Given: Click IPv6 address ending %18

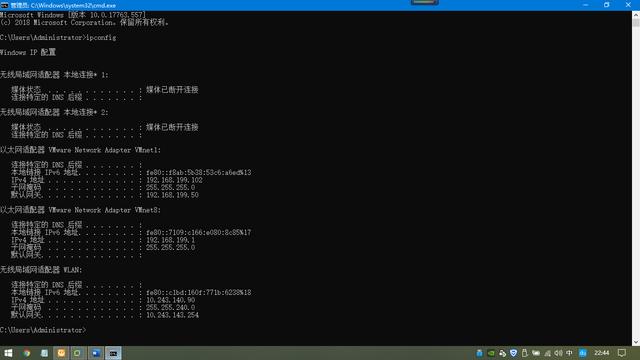Looking at the screenshot, I should [x=199, y=293].
